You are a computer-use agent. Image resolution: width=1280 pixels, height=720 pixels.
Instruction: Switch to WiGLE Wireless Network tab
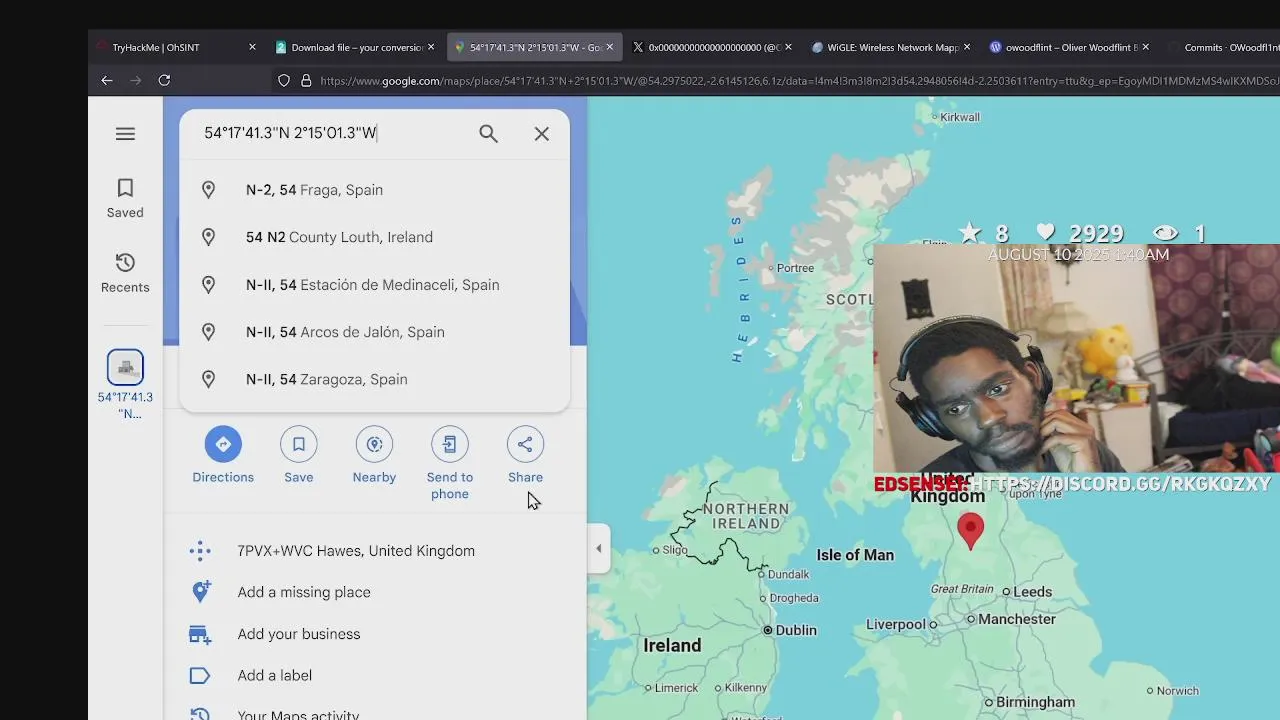coord(893,47)
